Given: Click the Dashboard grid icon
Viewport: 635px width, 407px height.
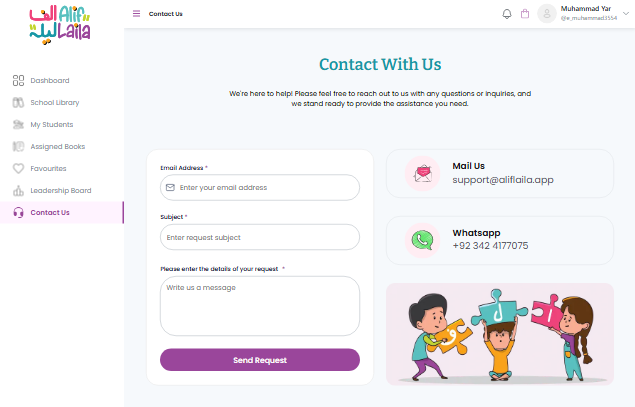Looking at the screenshot, I should [18, 81].
